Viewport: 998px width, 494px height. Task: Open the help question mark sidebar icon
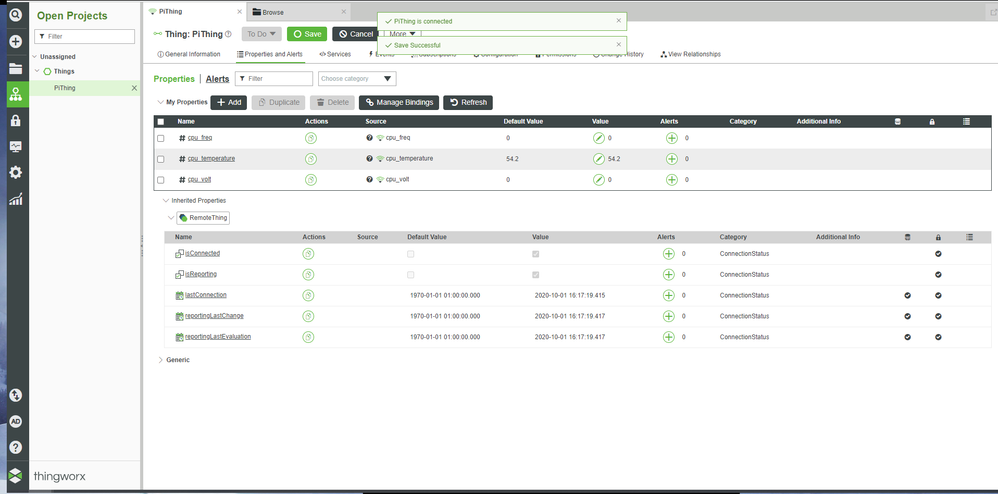click(x=16, y=447)
